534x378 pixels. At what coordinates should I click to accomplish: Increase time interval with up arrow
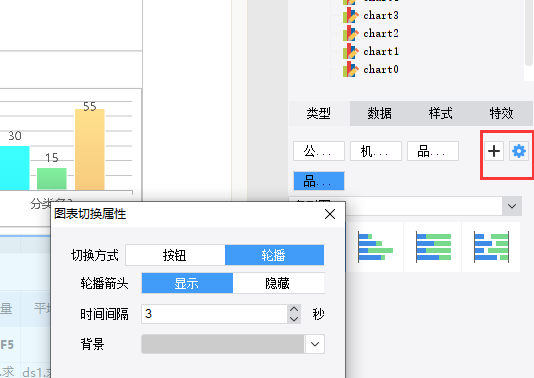(294, 309)
